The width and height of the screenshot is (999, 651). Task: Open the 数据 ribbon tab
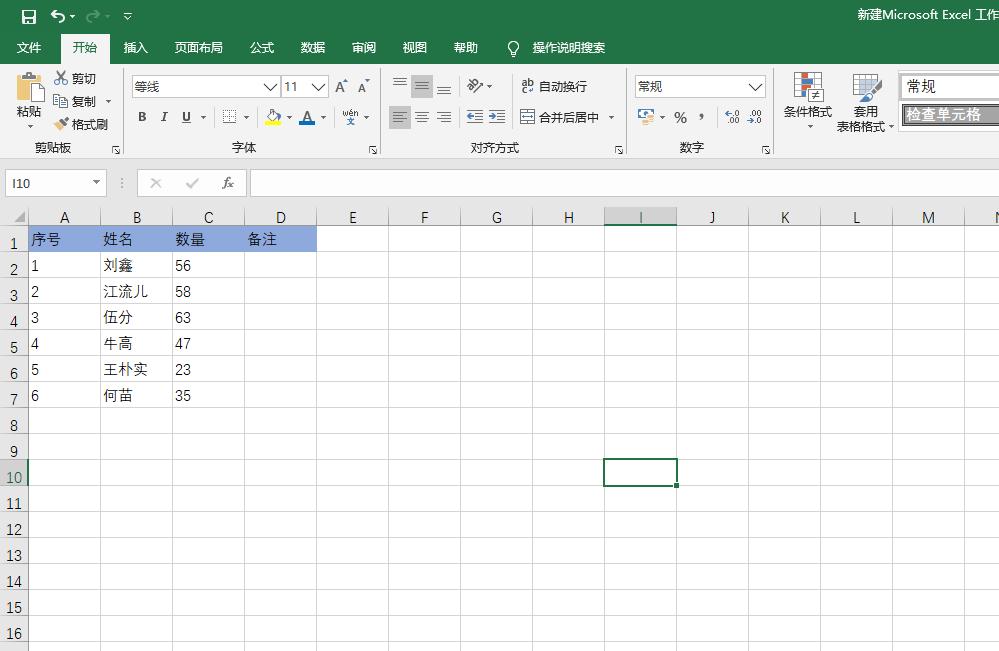(312, 47)
